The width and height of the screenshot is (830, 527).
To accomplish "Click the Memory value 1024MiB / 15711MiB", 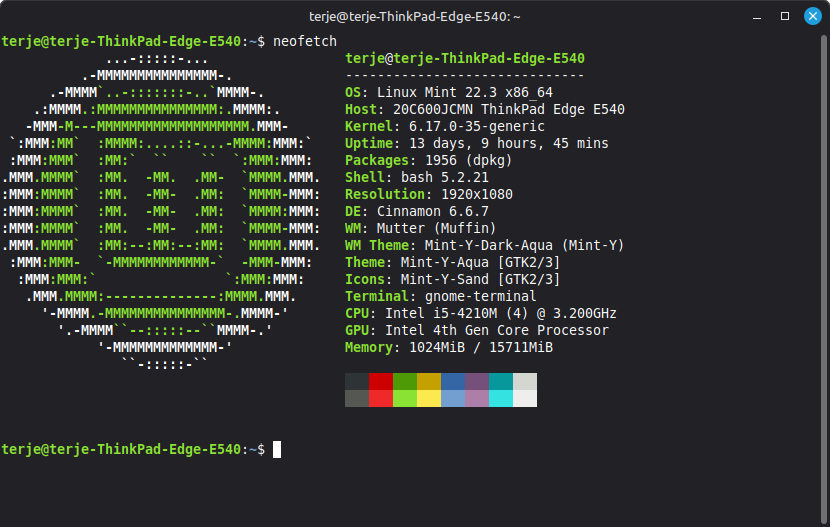I will pyautogui.click(x=481, y=347).
